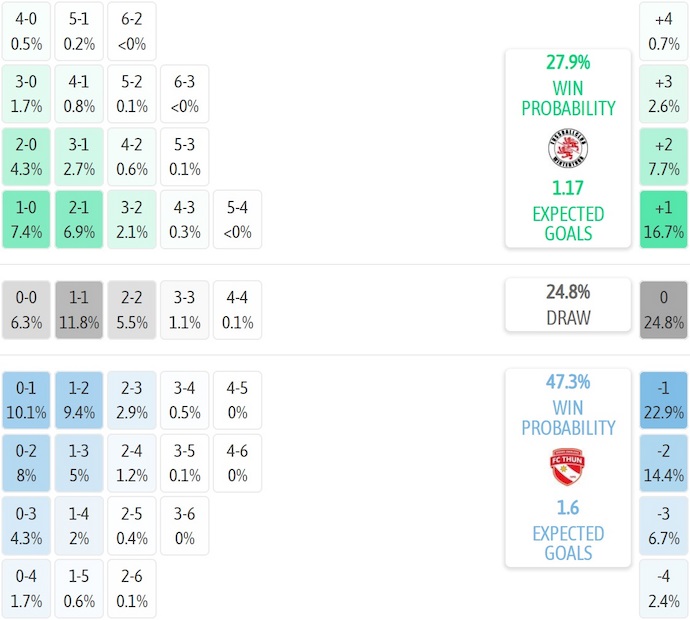Image resolution: width=690 pixels, height=620 pixels.
Task: Select the 0-1 scoreline cell
Action: click(27, 400)
